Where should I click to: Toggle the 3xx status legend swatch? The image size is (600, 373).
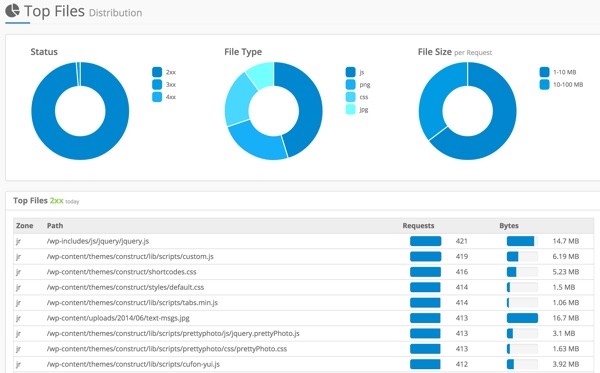click(157, 85)
